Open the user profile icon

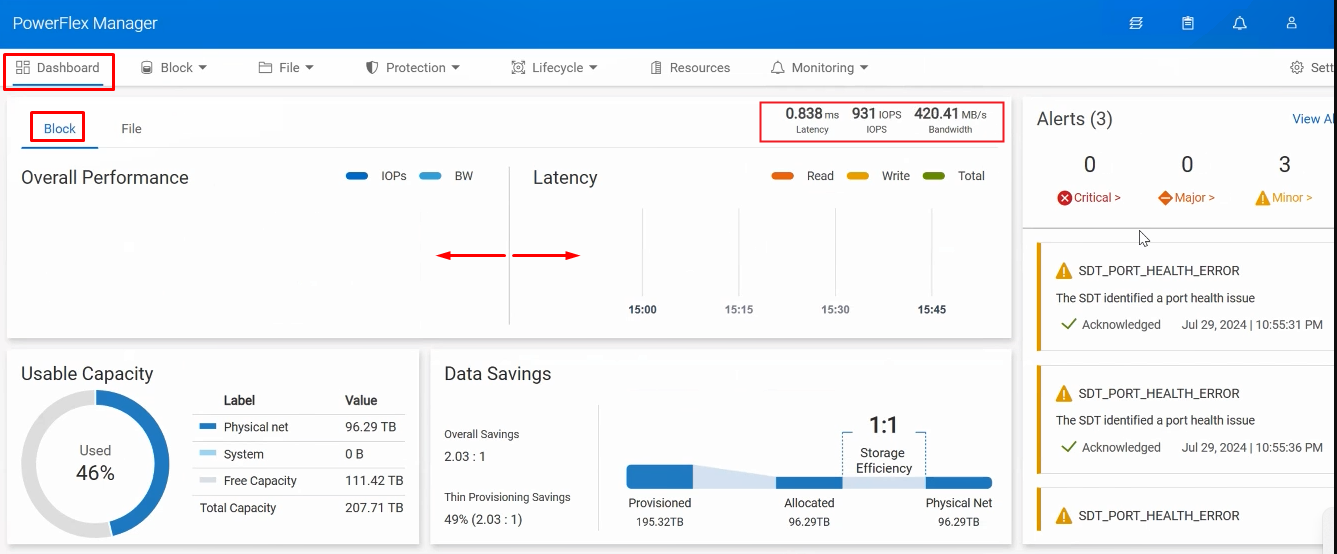(x=1292, y=23)
